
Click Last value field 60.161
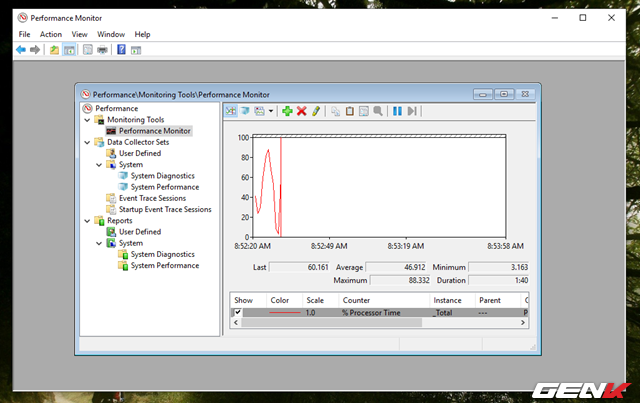[x=299, y=267]
